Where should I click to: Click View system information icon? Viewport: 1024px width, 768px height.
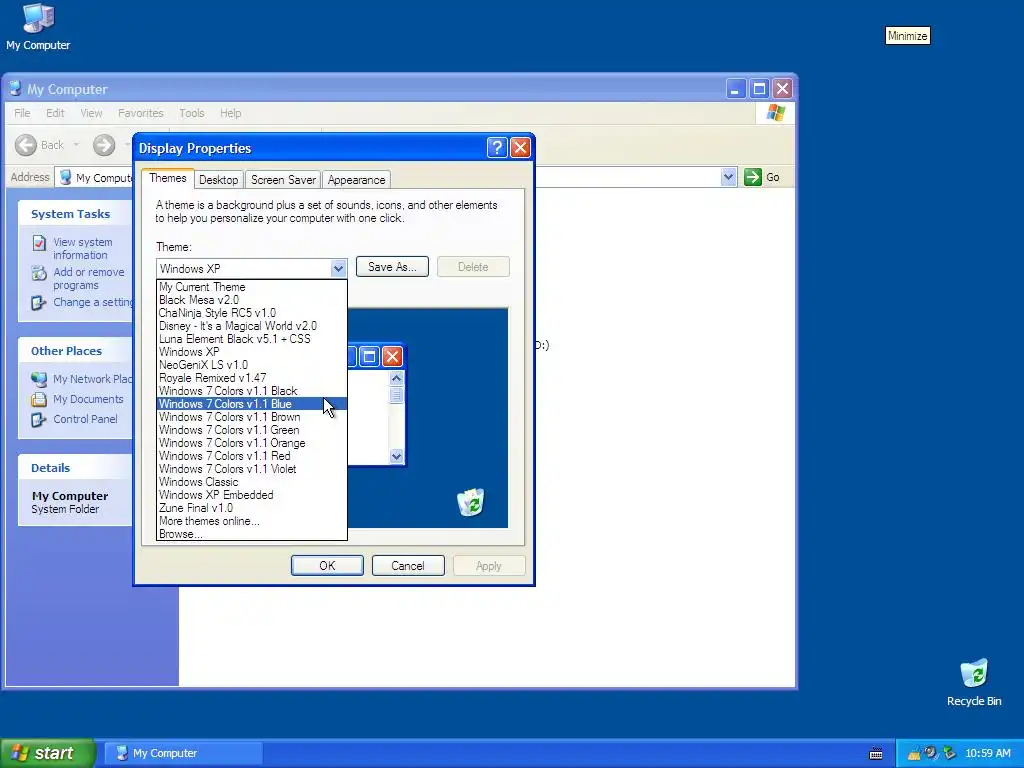click(x=39, y=243)
